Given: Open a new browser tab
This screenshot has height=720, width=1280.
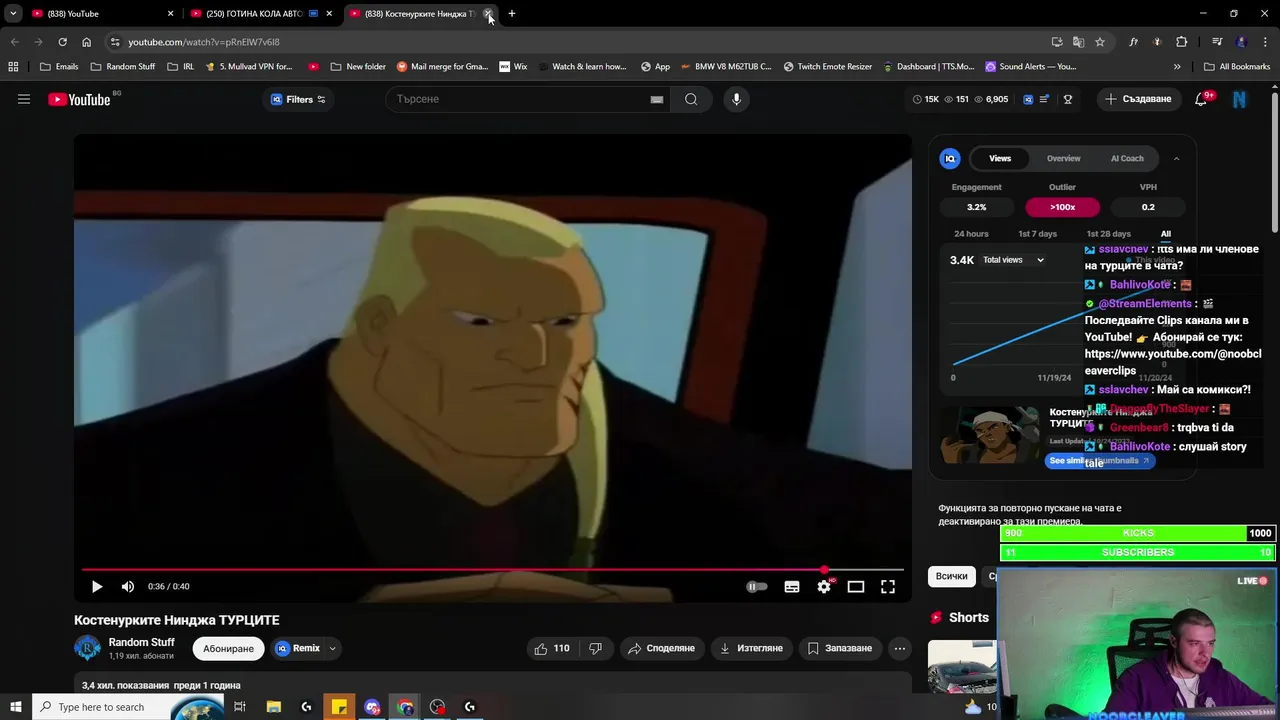Looking at the screenshot, I should 512,14.
